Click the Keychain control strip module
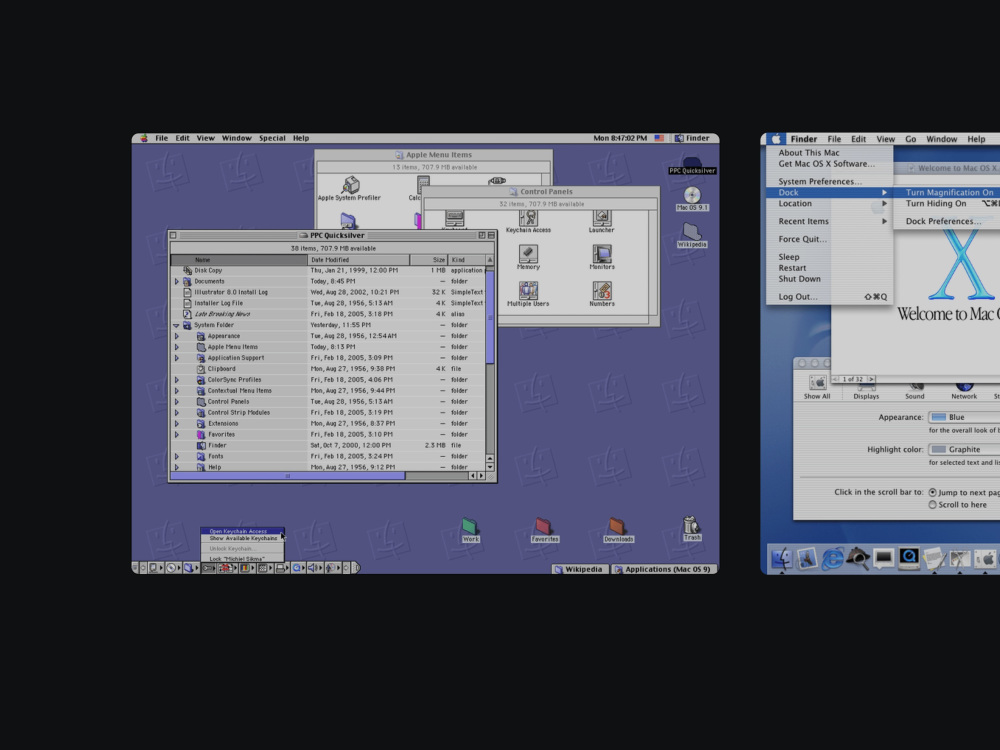Viewport: 1000px width, 750px height. pyautogui.click(x=208, y=568)
